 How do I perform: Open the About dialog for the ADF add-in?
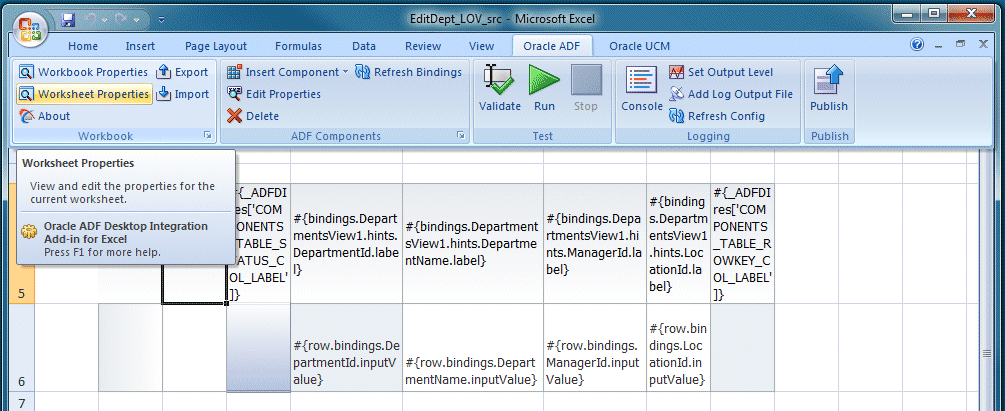(44, 116)
